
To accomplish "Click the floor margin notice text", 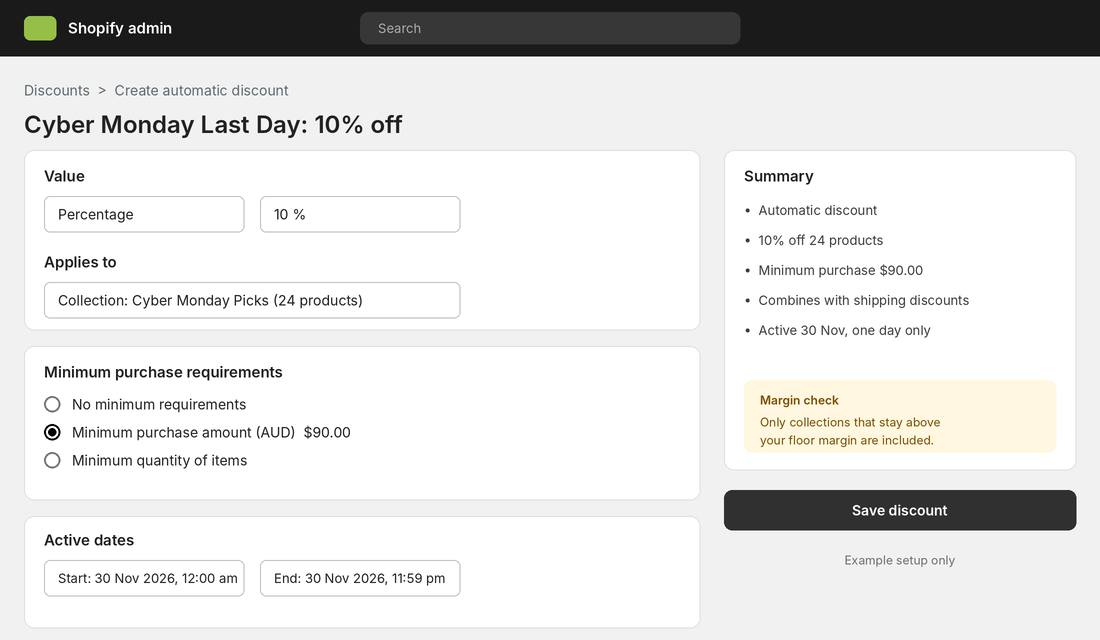I will [850, 431].
